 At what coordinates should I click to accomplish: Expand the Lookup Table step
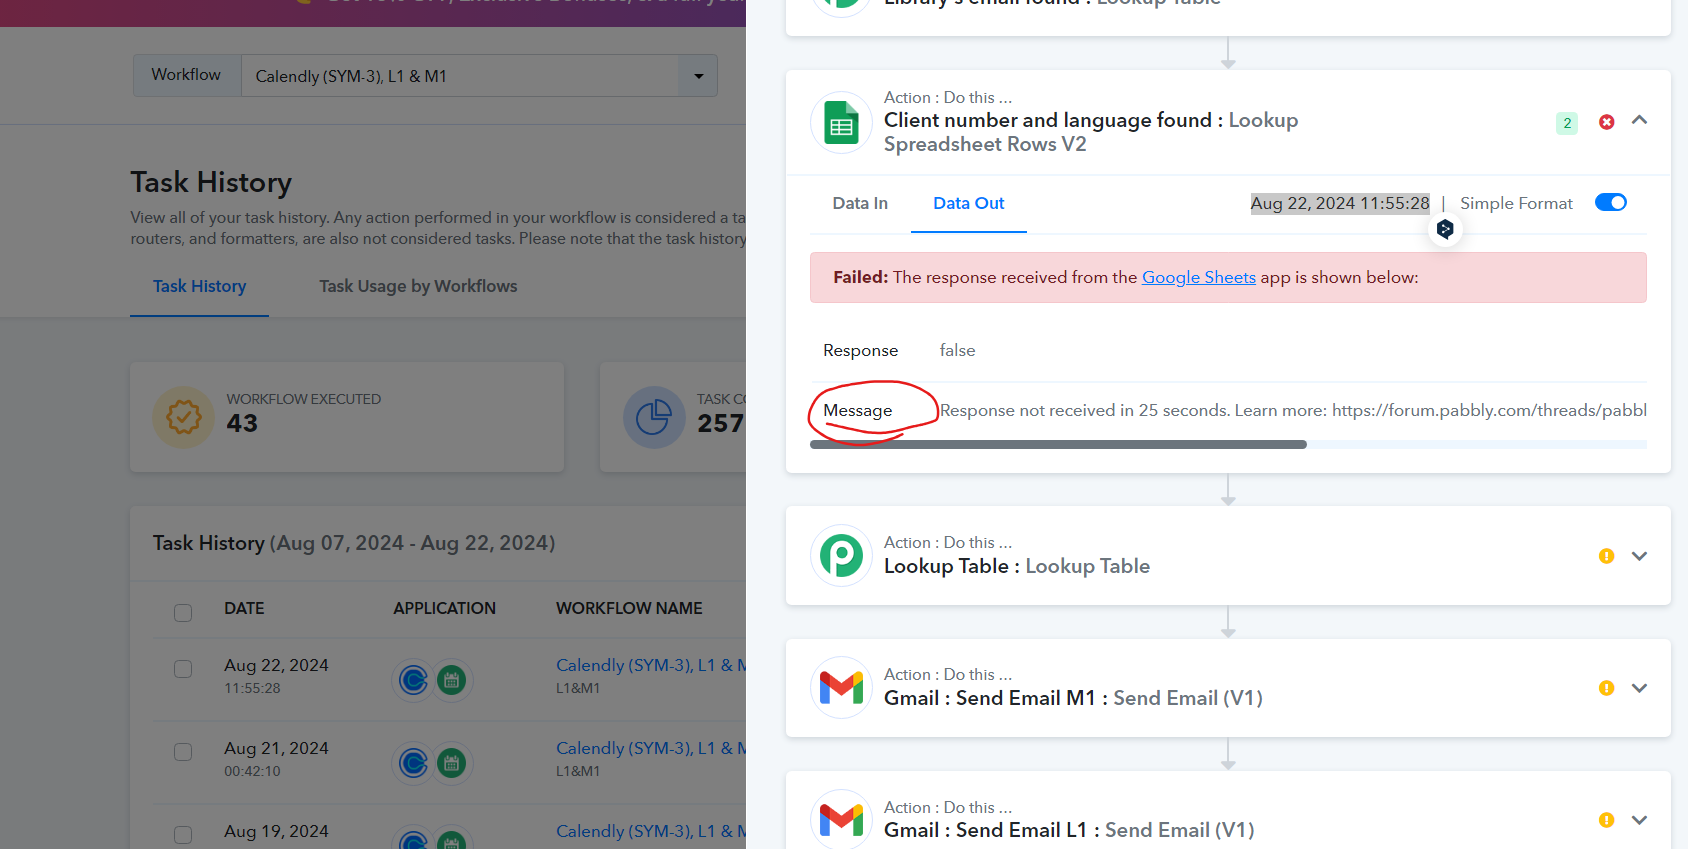(x=1639, y=556)
